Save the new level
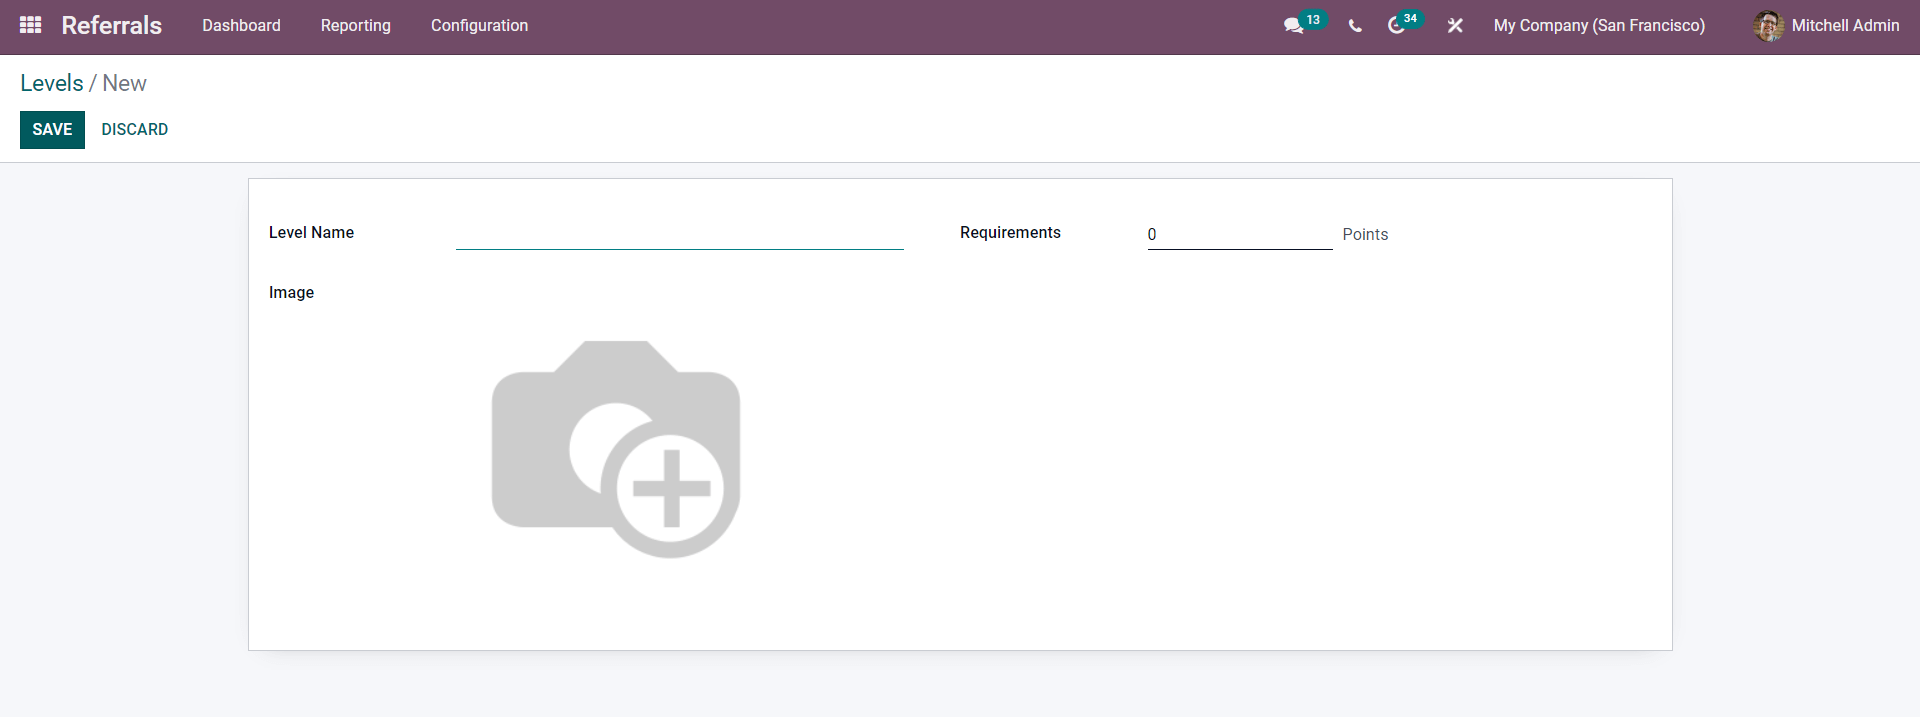The height and width of the screenshot is (717, 1920). click(52, 130)
